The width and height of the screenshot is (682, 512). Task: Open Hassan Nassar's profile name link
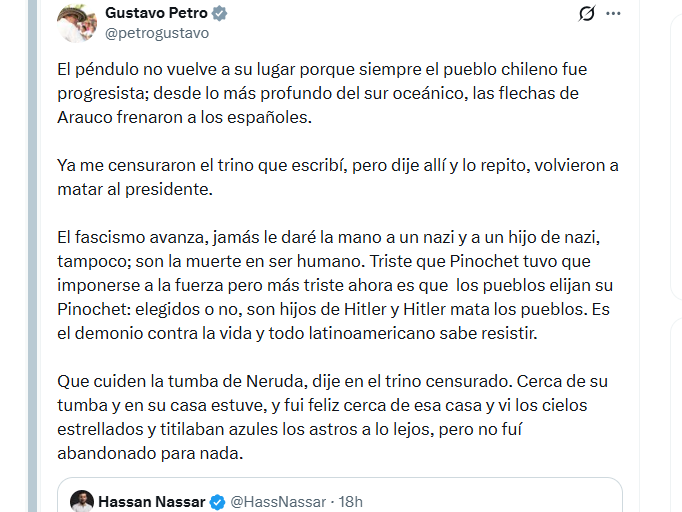152,501
